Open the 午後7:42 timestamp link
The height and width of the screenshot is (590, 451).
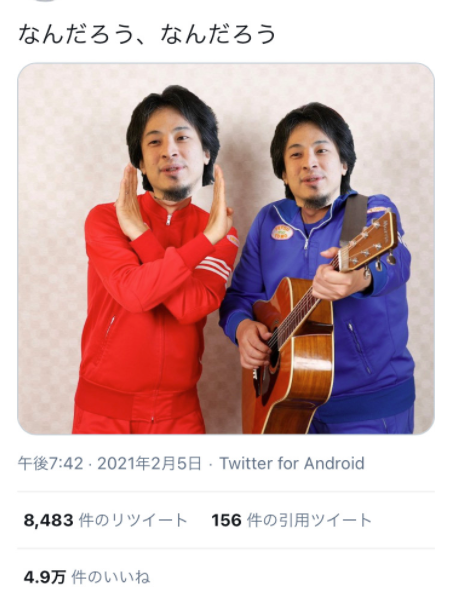click(x=50, y=463)
